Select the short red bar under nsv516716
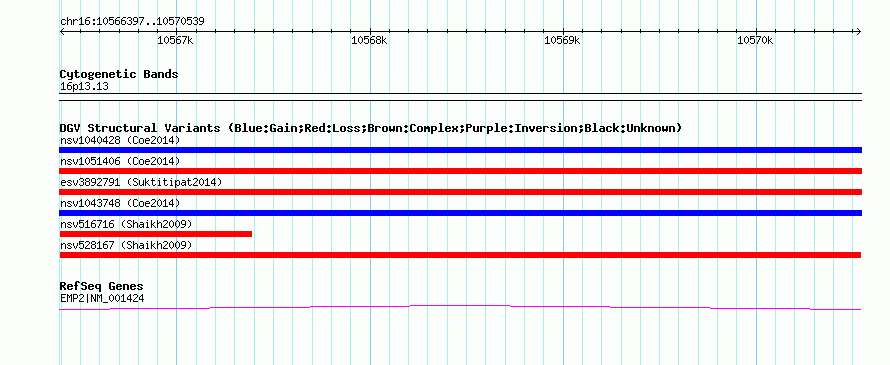The height and width of the screenshot is (365, 890). tap(156, 234)
